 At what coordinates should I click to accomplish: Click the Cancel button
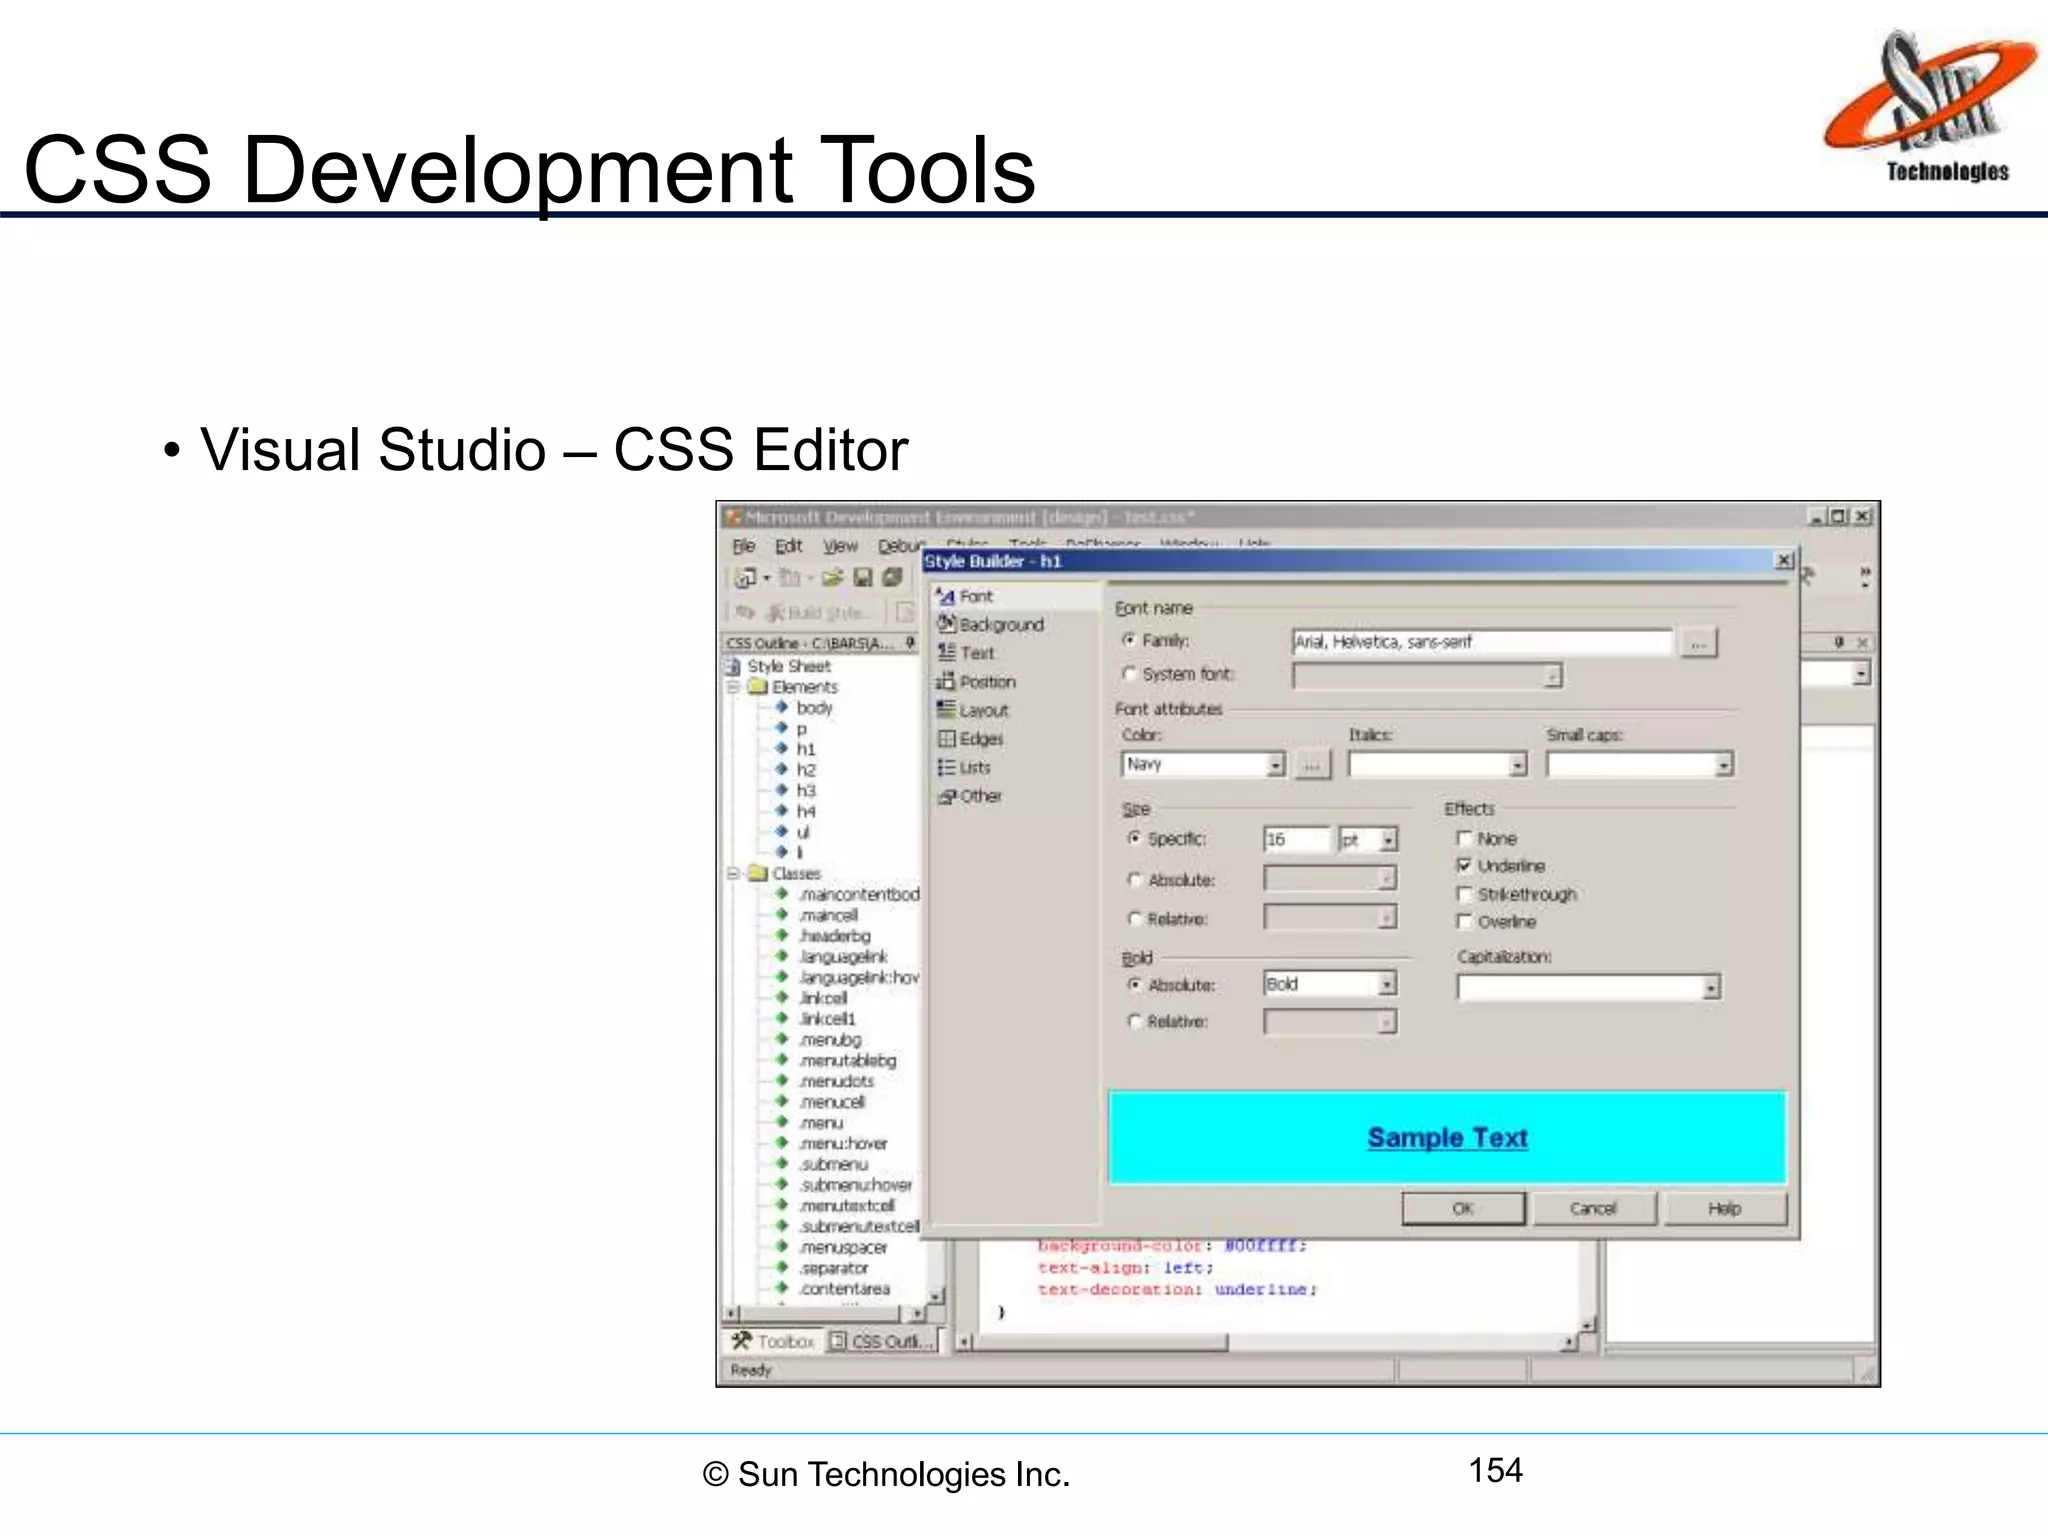point(1593,1208)
